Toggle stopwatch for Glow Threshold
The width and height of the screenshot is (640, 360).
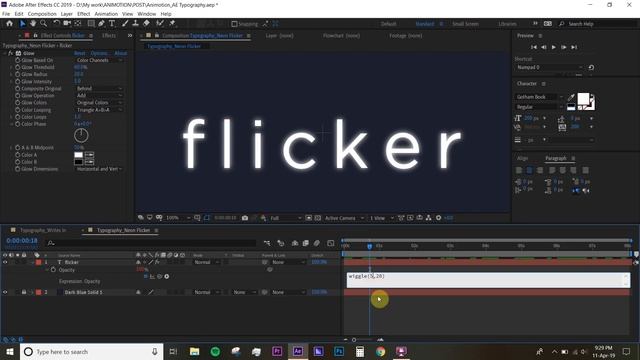pos(18,67)
